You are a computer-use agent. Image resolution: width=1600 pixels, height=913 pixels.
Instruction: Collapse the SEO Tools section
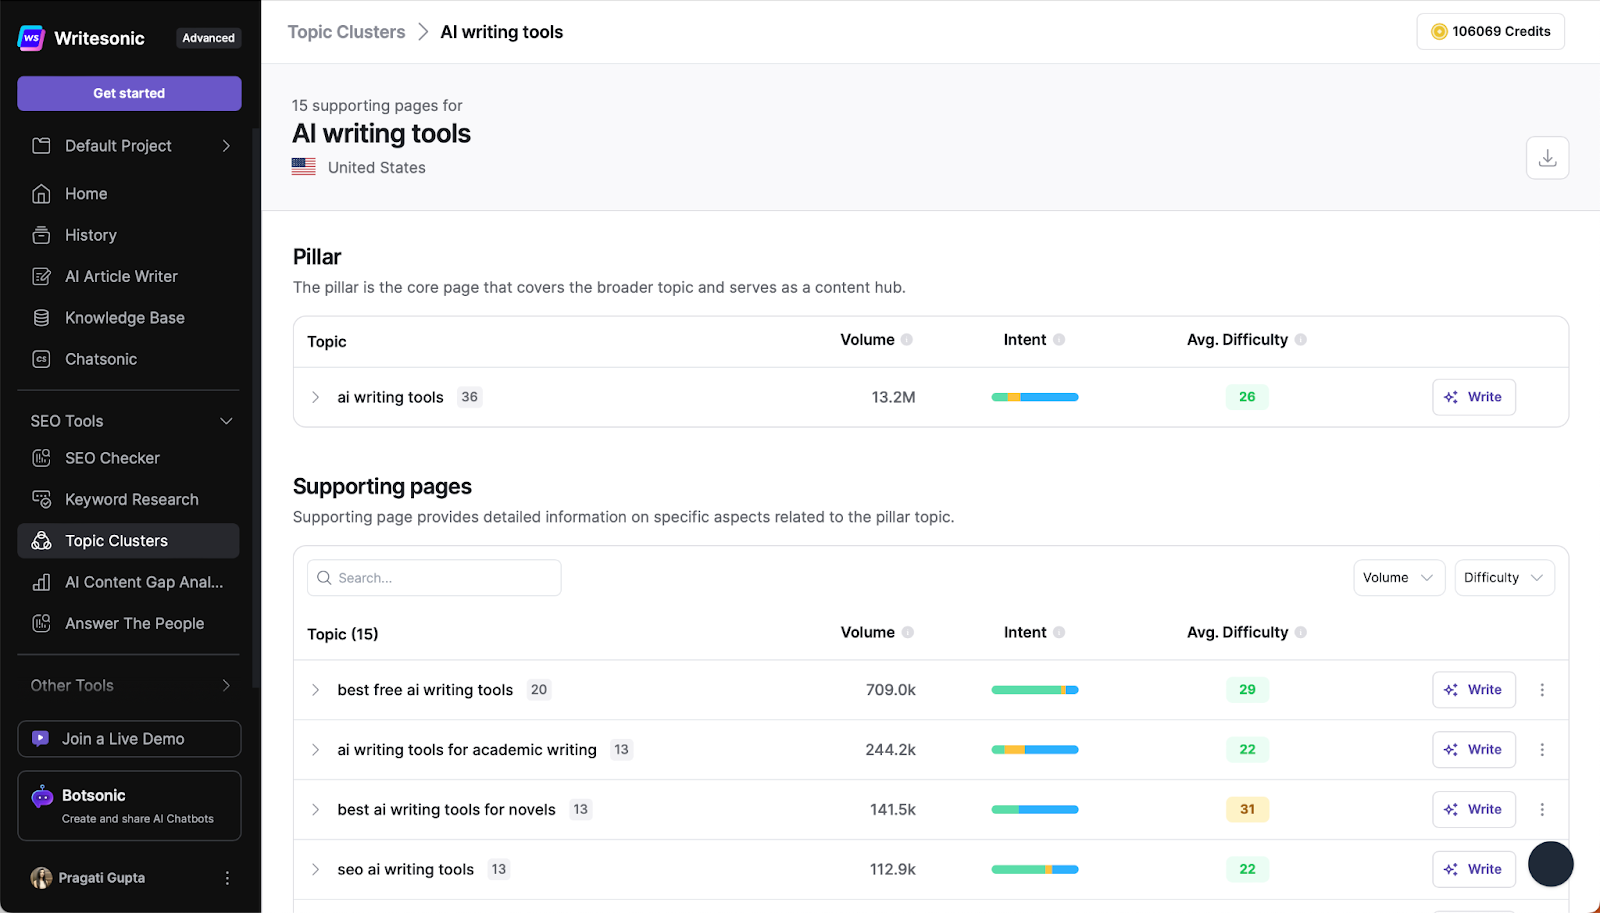(x=227, y=421)
